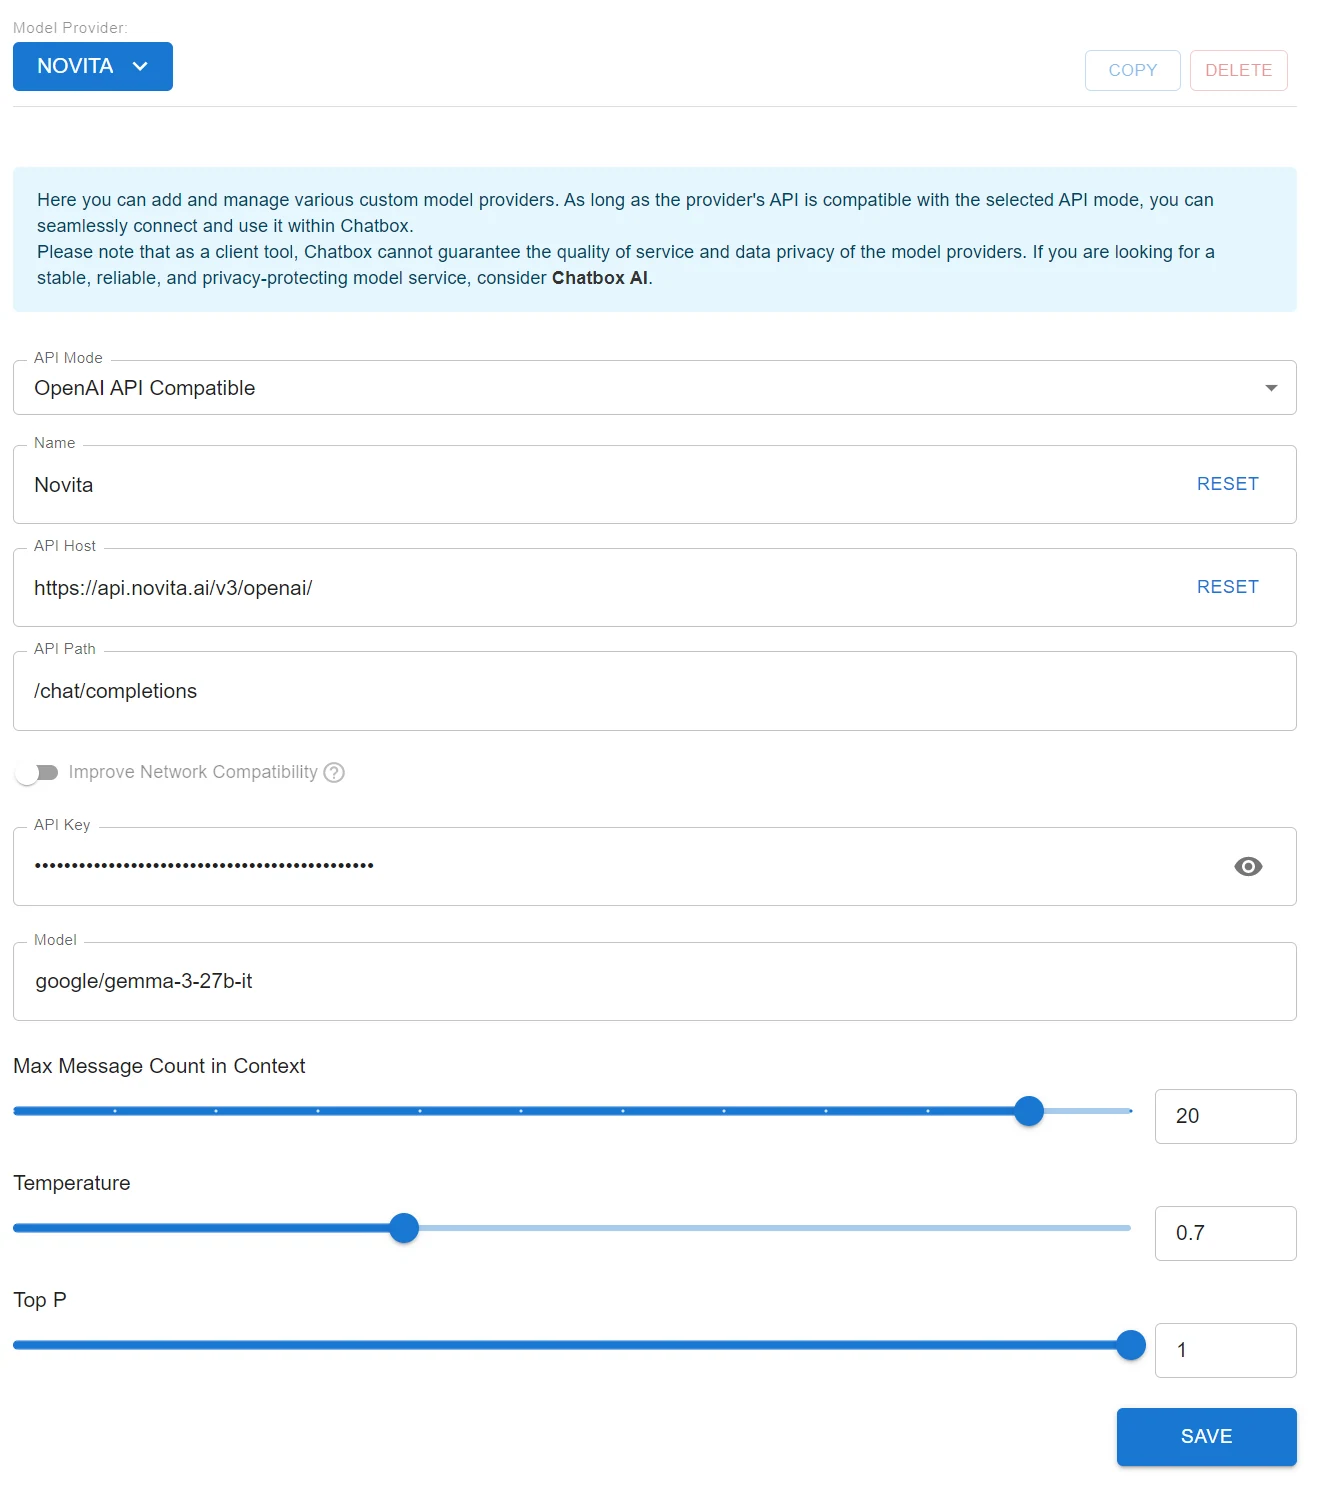Click the chevron icon on the NOVITA button
Viewport: 1324px width, 1502px height.
140,66
